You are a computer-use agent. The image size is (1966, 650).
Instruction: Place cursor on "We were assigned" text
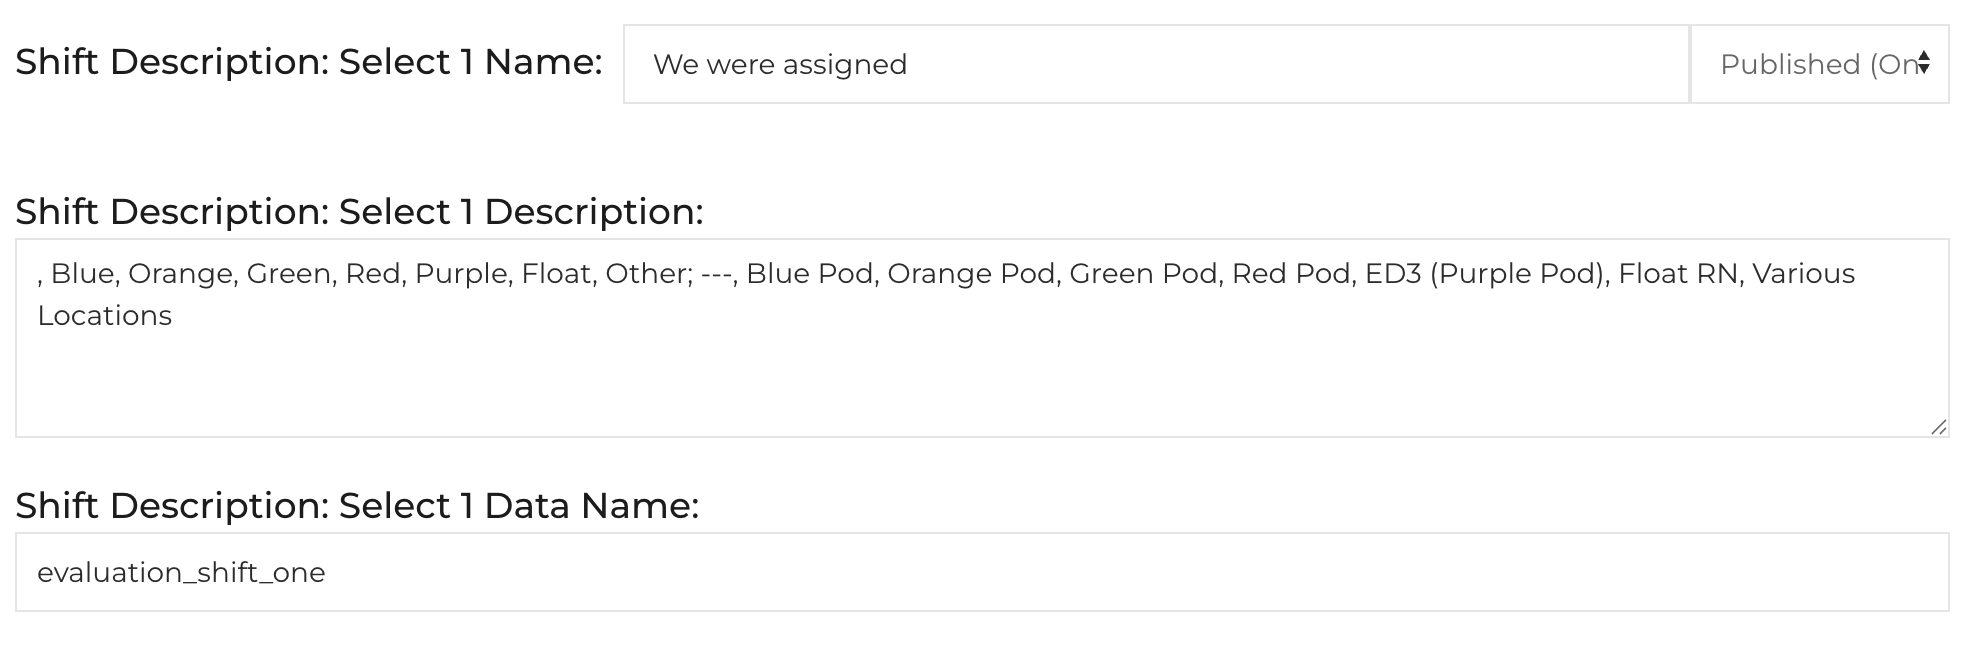(780, 65)
